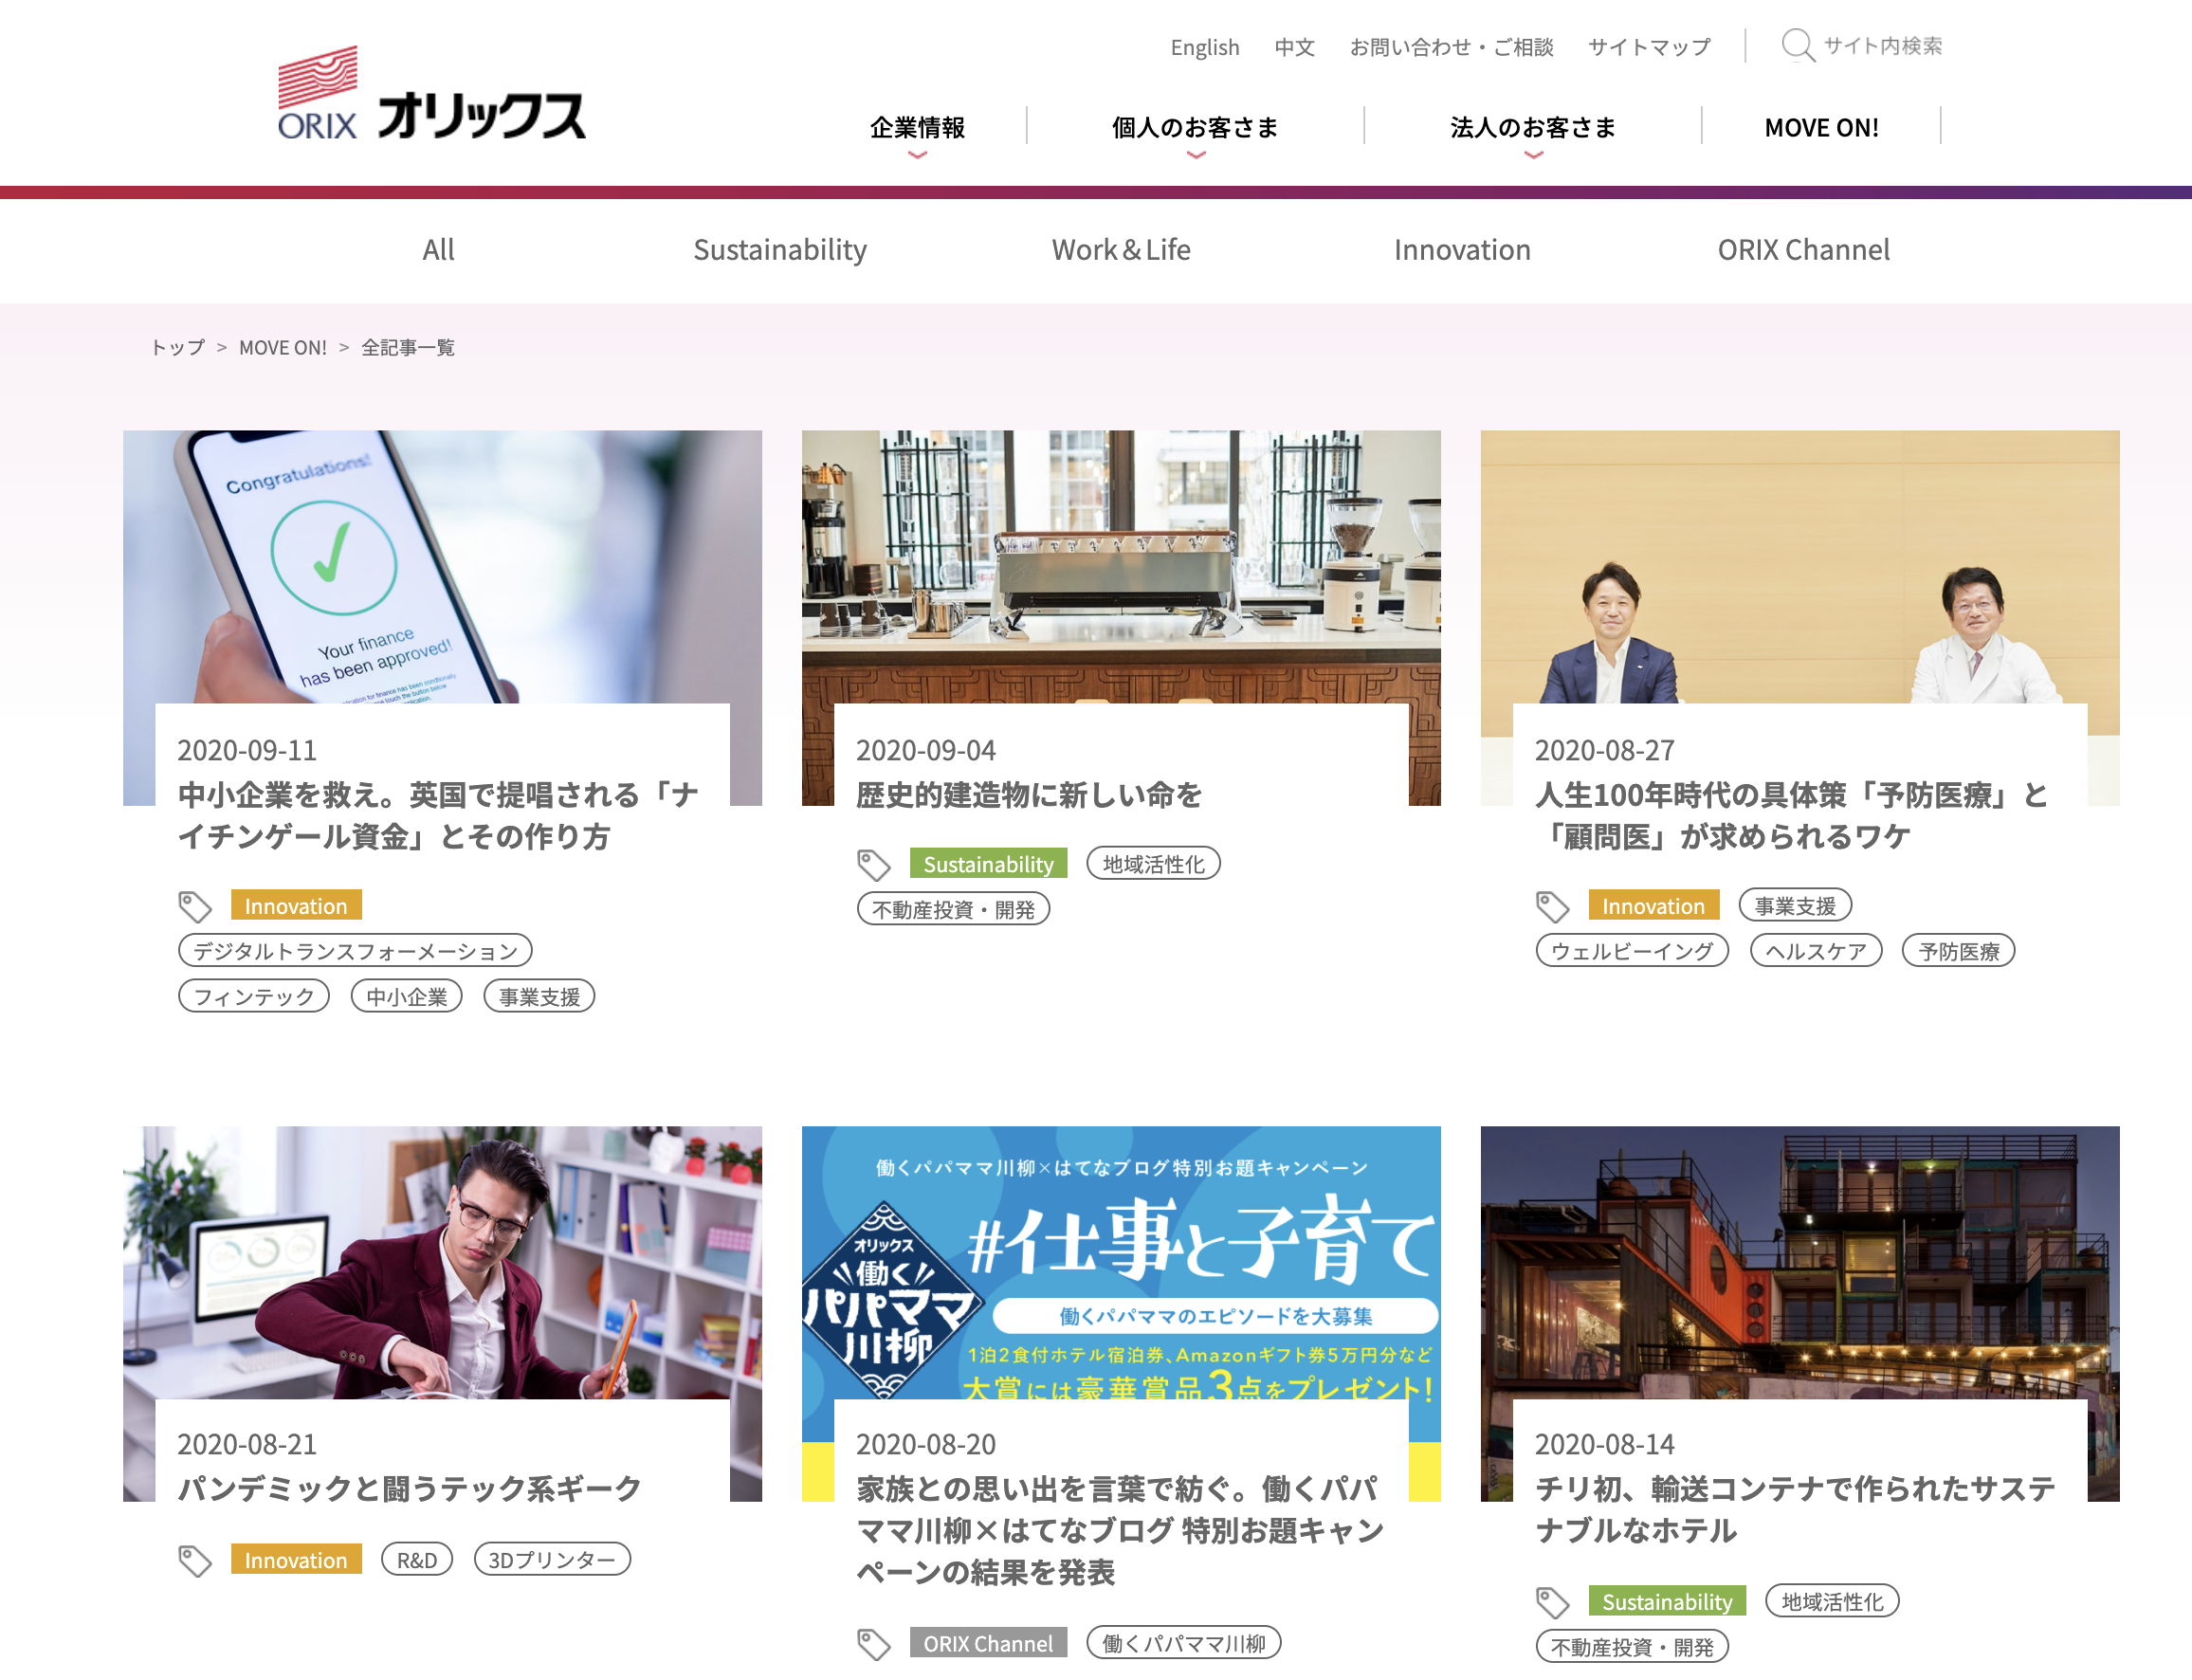Expand the 個人のお客さま menu
The image size is (2192, 1680).
(x=1195, y=128)
